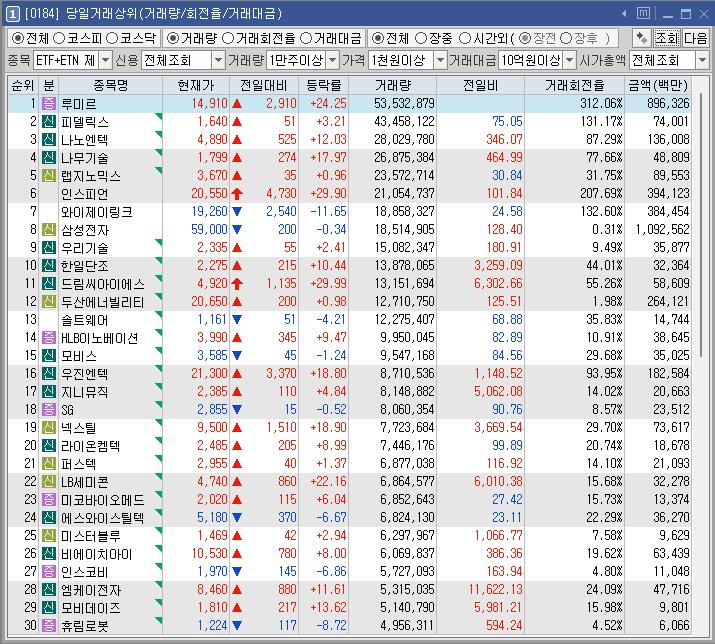Select the 코스닥 radio button
This screenshot has width=715, height=644.
coord(112,38)
